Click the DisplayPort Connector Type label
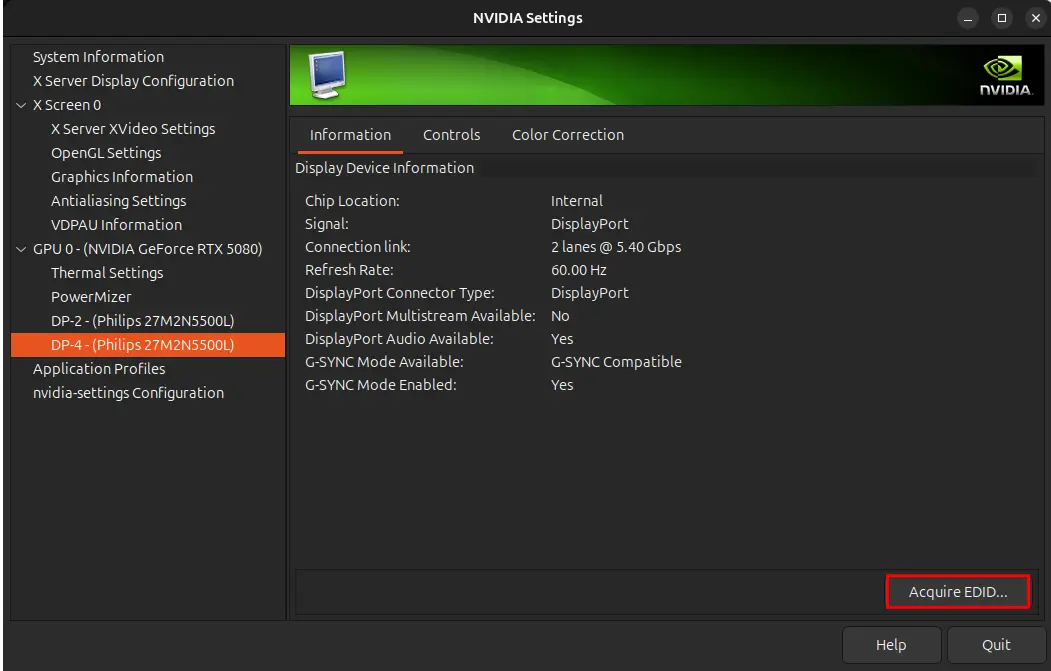The image size is (1051, 671). click(x=399, y=293)
